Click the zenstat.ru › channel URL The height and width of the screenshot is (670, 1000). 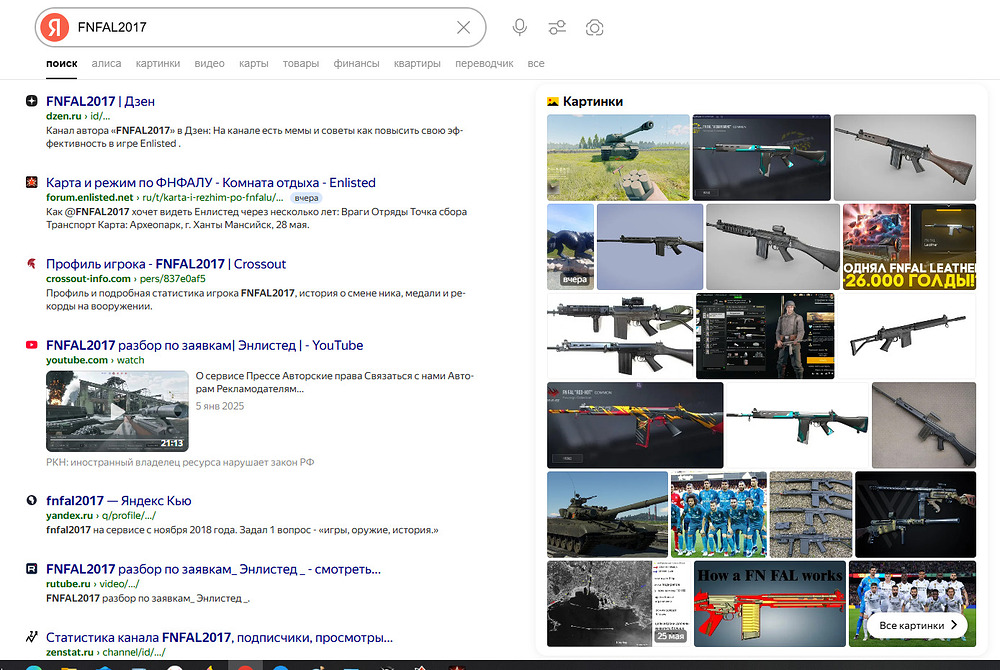(x=106, y=652)
